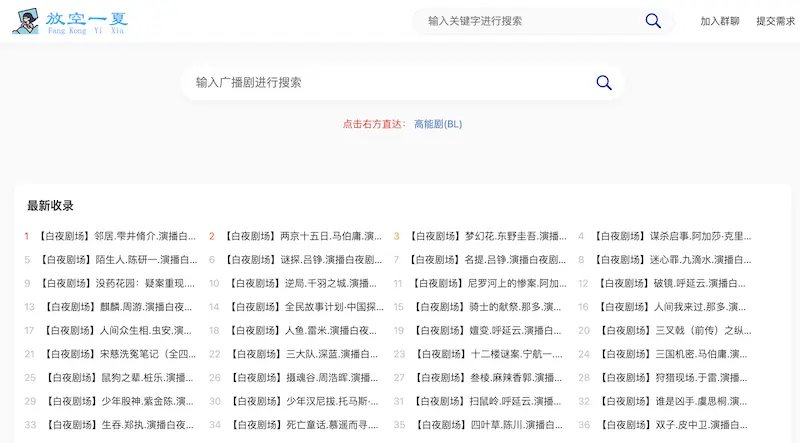Open entry 20 三叉戟（前传）
The width and height of the screenshot is (800, 443).
point(675,330)
